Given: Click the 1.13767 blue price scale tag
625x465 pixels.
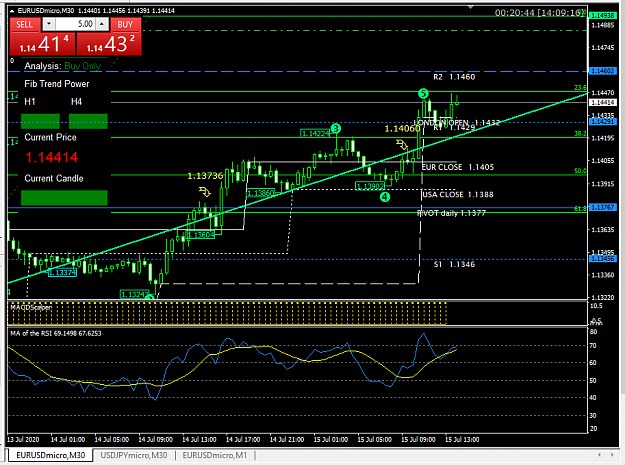Looking at the screenshot, I should point(602,207).
